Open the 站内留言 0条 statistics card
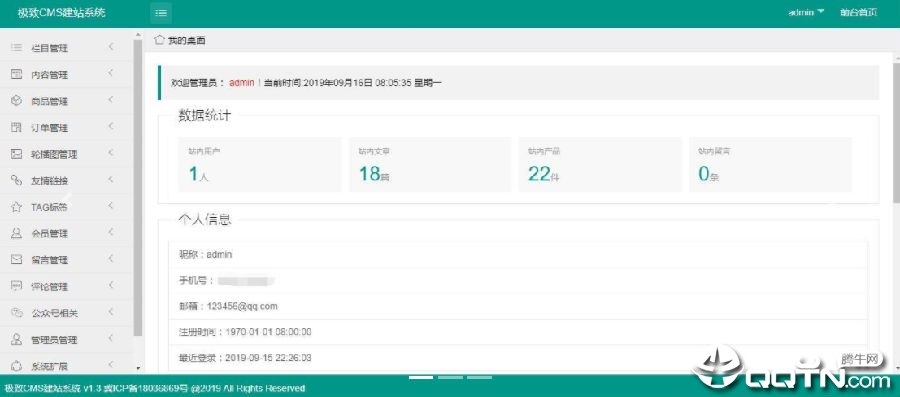Screen dimensions: 900x397 [770, 164]
